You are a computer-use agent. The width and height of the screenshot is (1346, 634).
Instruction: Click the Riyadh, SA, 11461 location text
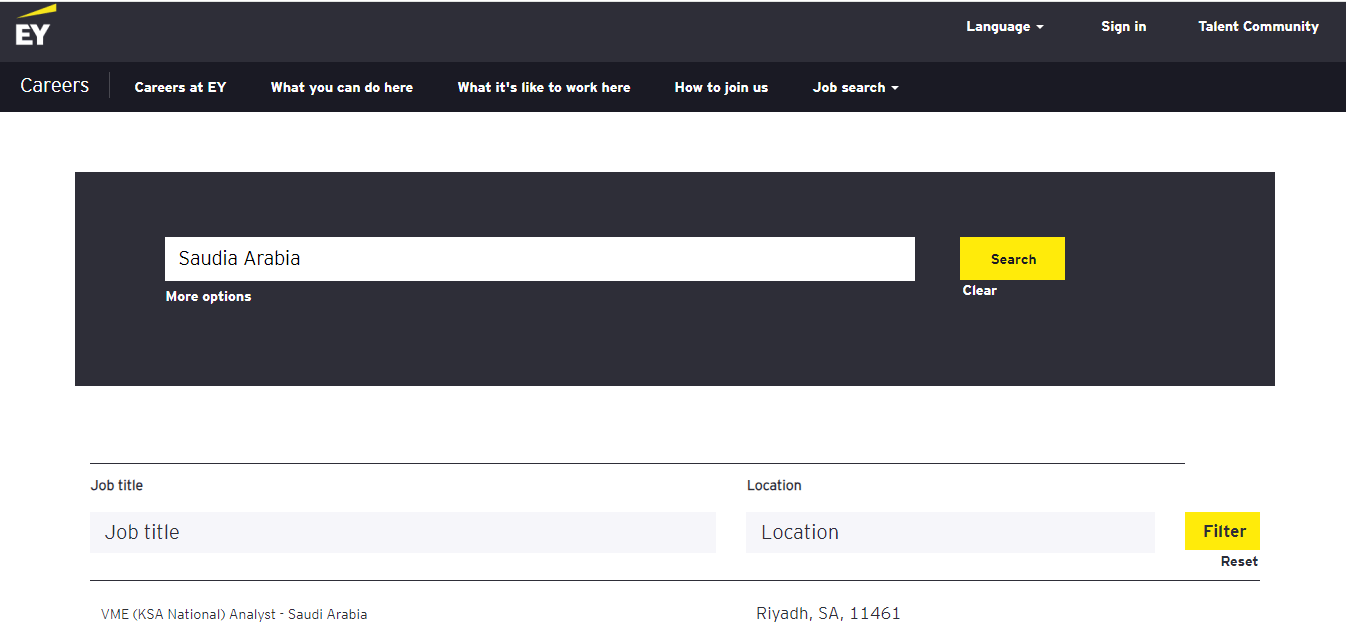pos(828,613)
